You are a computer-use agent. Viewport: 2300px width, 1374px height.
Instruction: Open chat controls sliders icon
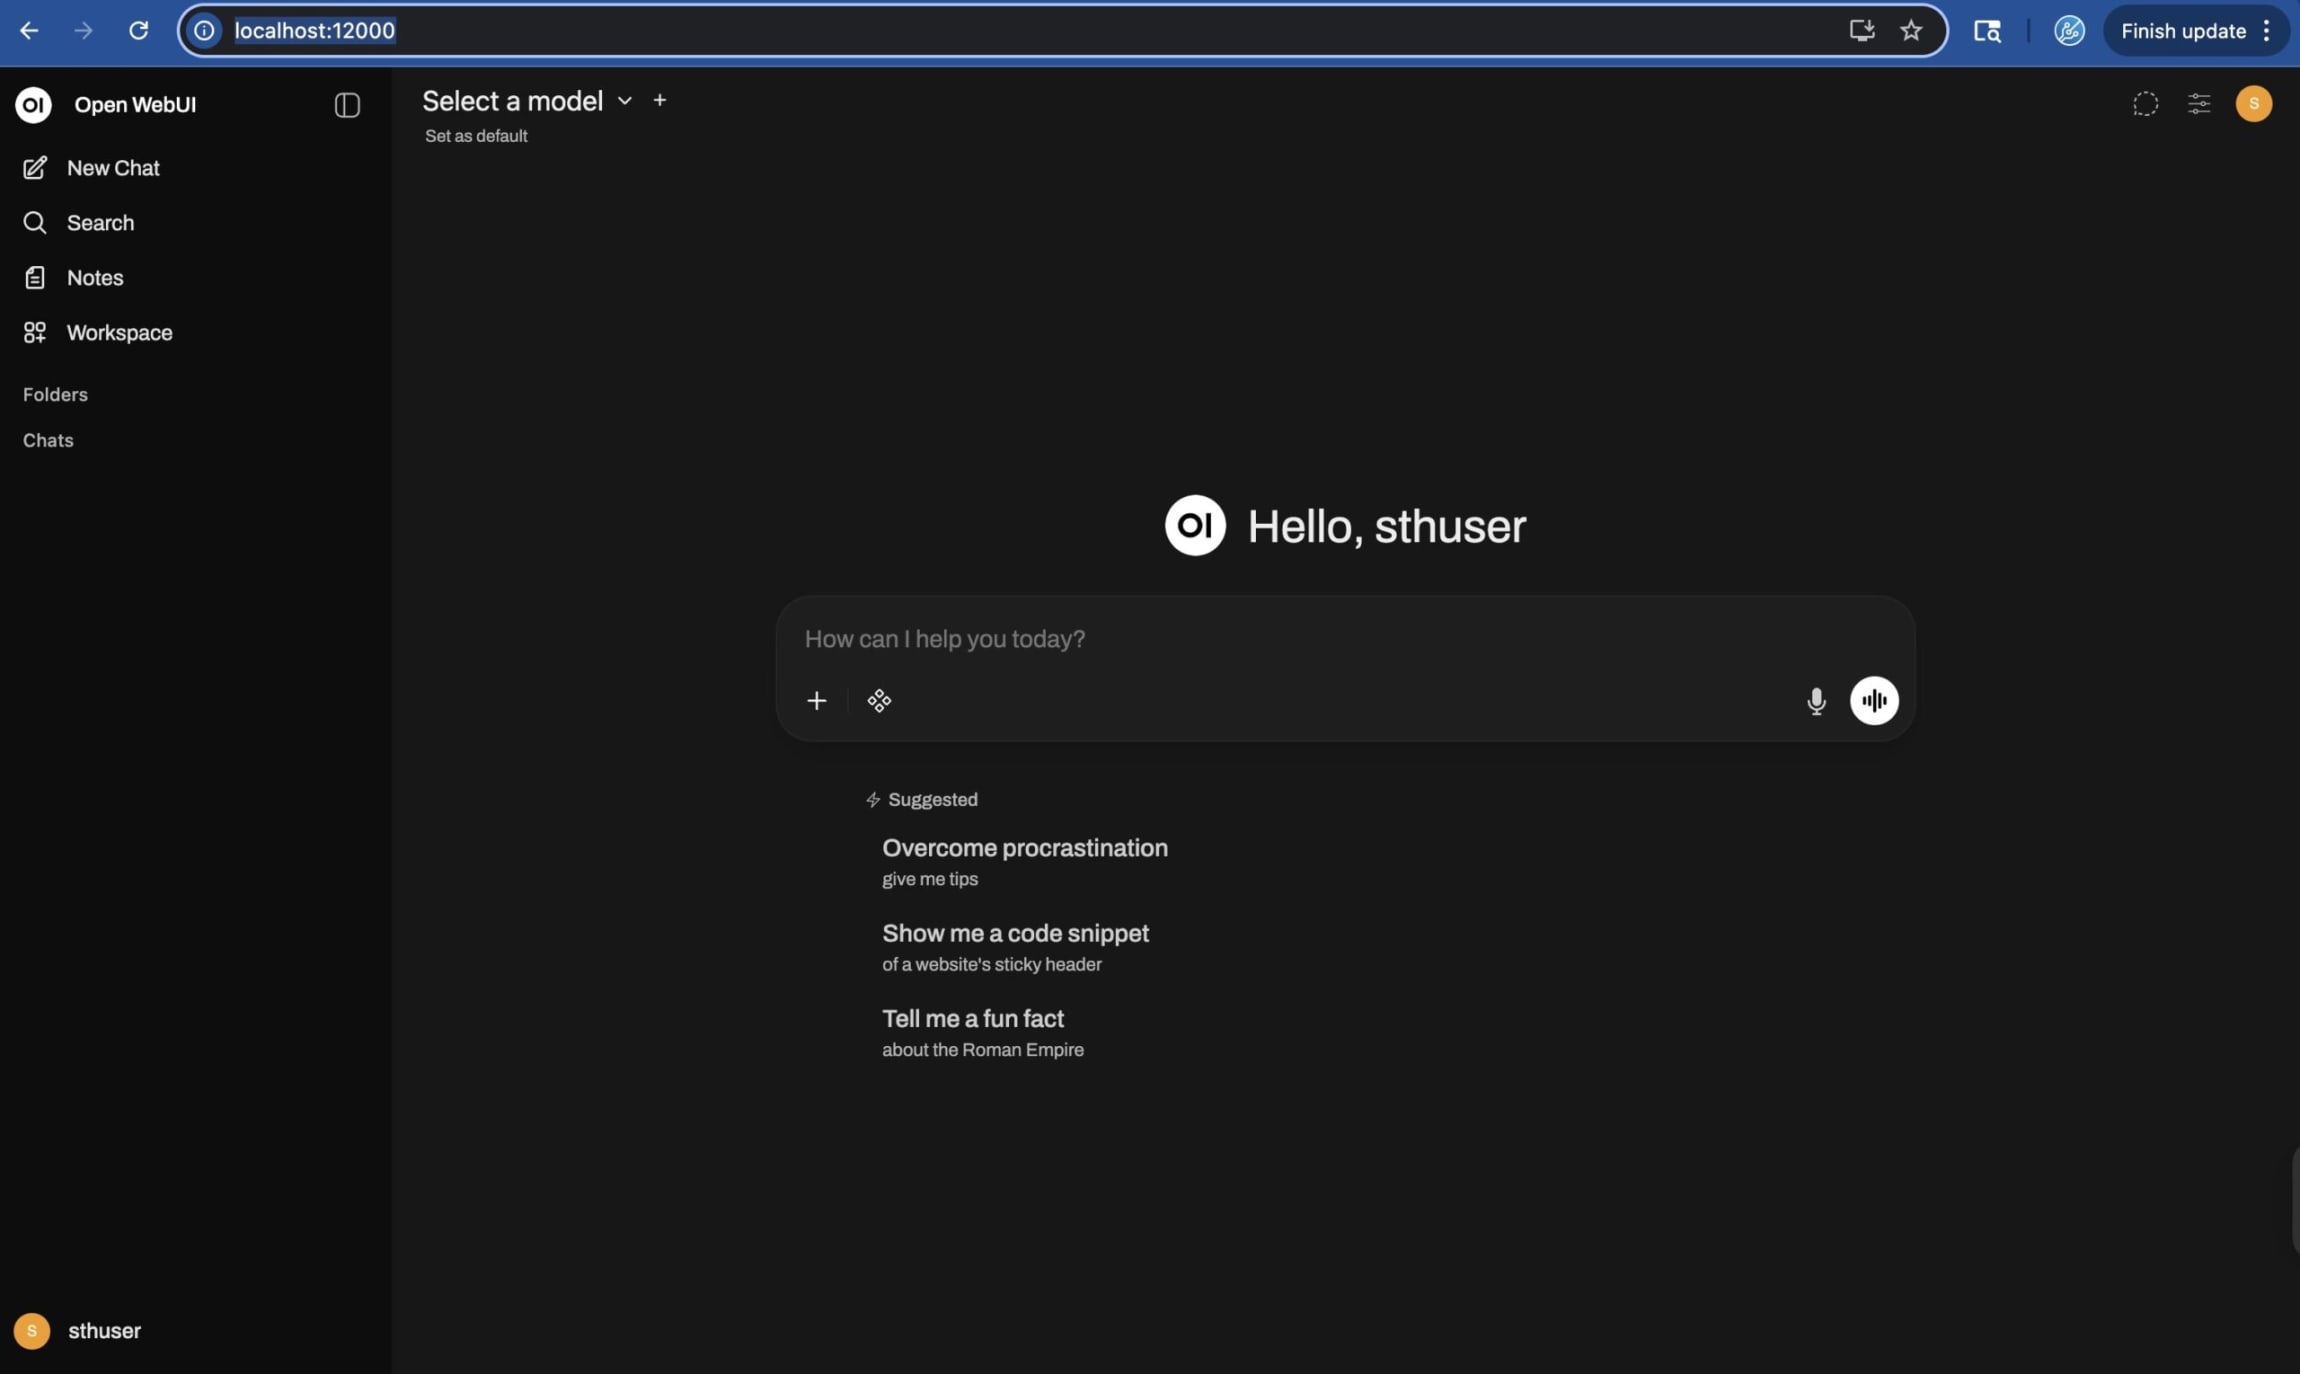[x=2199, y=104]
